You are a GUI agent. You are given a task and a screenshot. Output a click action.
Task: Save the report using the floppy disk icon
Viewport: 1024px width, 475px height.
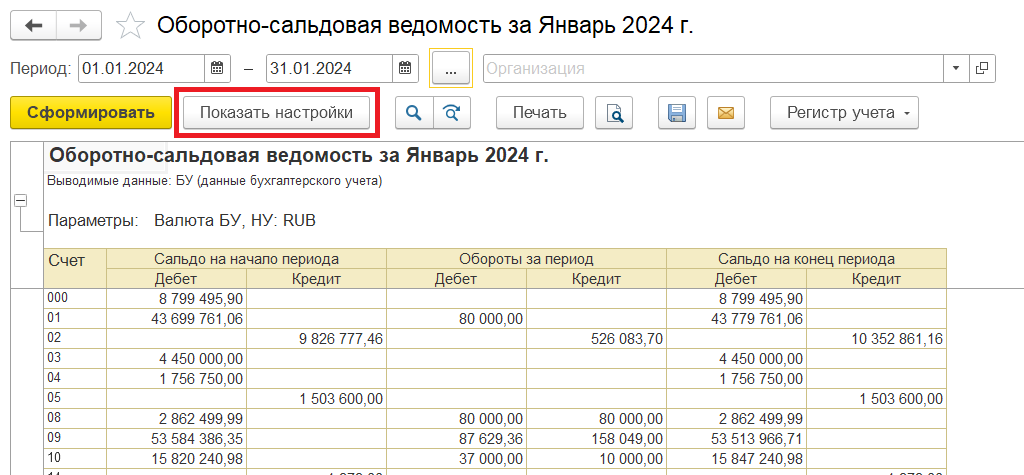(x=677, y=113)
